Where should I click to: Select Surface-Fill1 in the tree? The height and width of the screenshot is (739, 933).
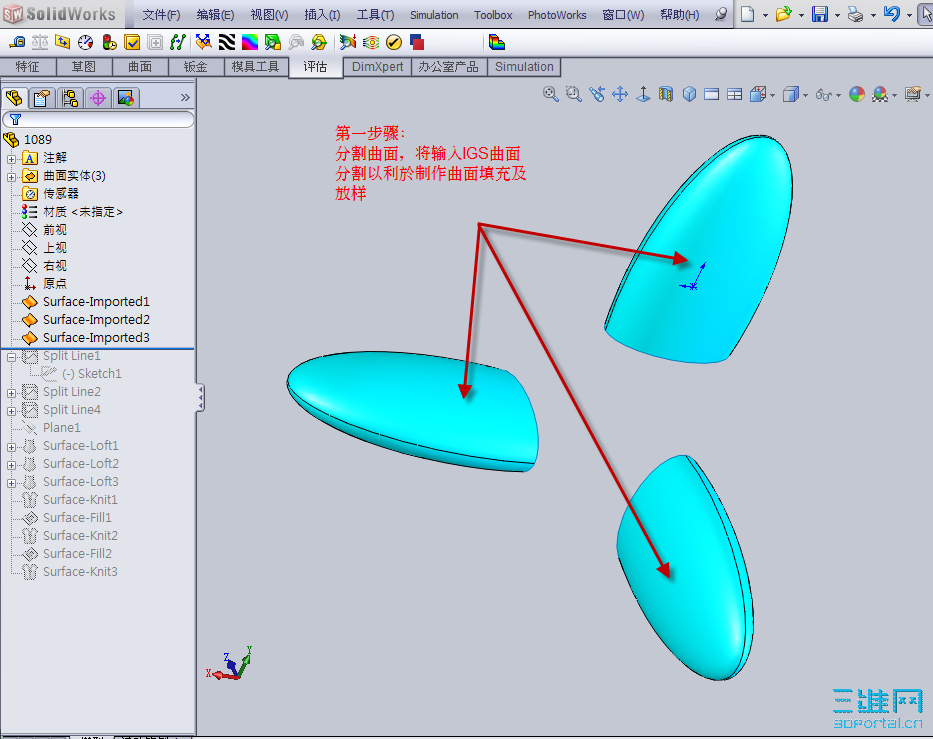(77, 518)
